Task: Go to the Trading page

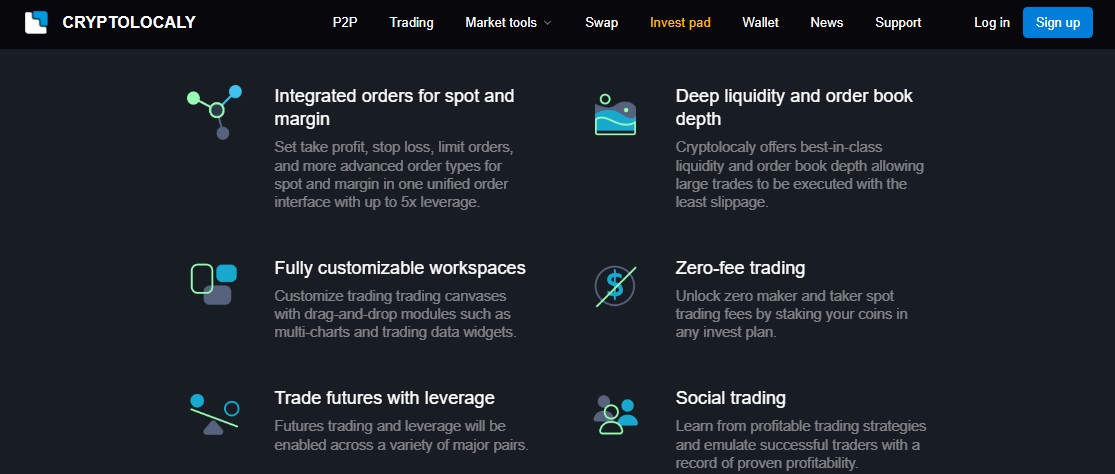Action: coord(411,22)
